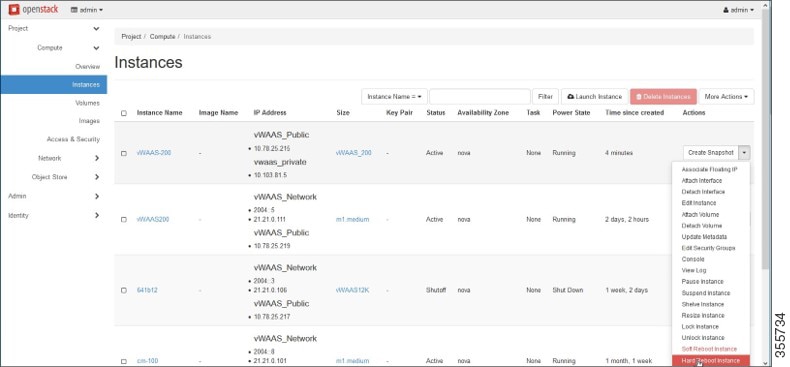Toggle the actions caret beside Create Snapshot
Image resolution: width=790 pixels, height=367 pixels.
pos(744,153)
